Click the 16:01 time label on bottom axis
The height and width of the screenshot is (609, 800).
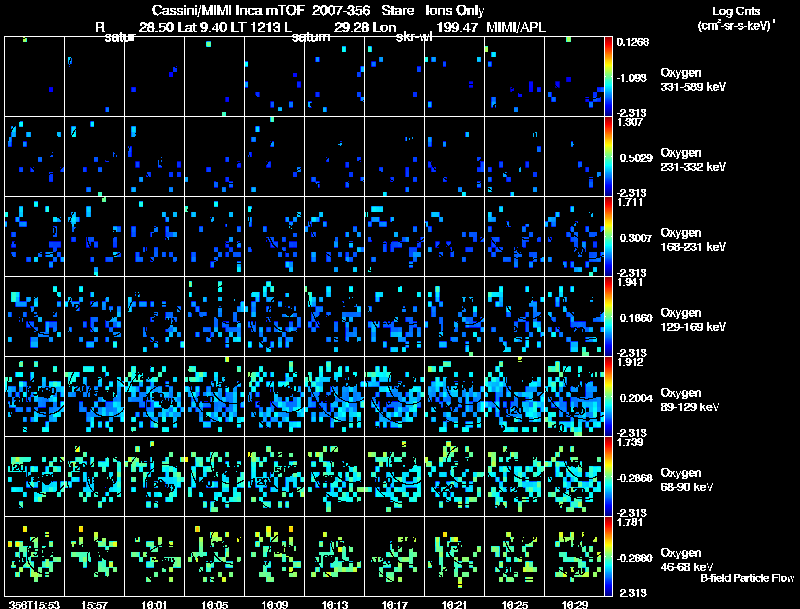tap(153, 604)
